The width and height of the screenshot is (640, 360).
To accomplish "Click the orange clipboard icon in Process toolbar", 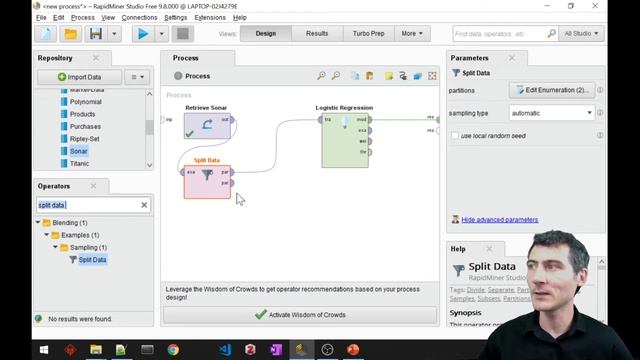I will [370, 76].
